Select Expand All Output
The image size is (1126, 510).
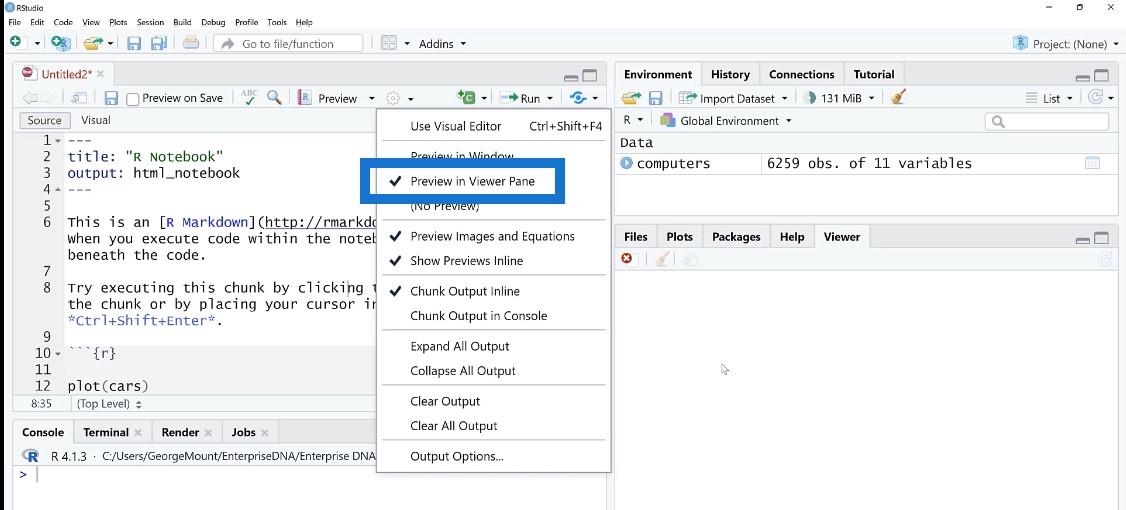[460, 346]
